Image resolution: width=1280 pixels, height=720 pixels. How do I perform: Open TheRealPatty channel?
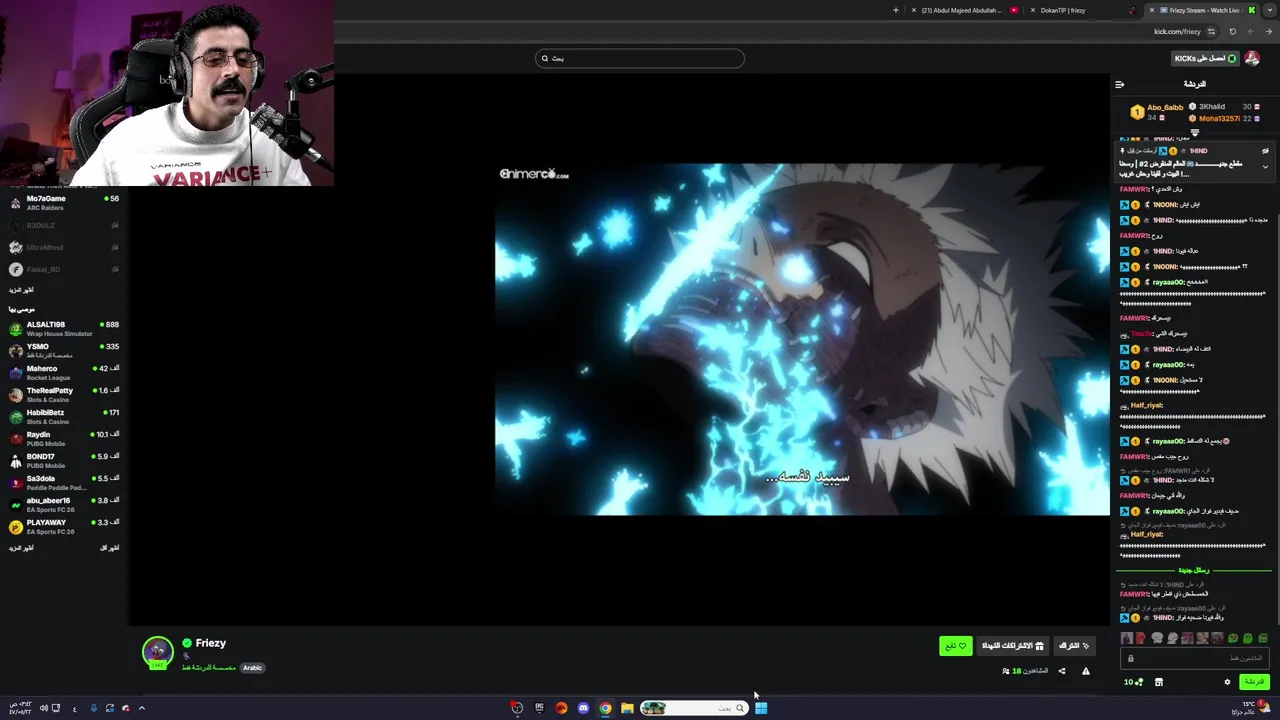[64, 394]
